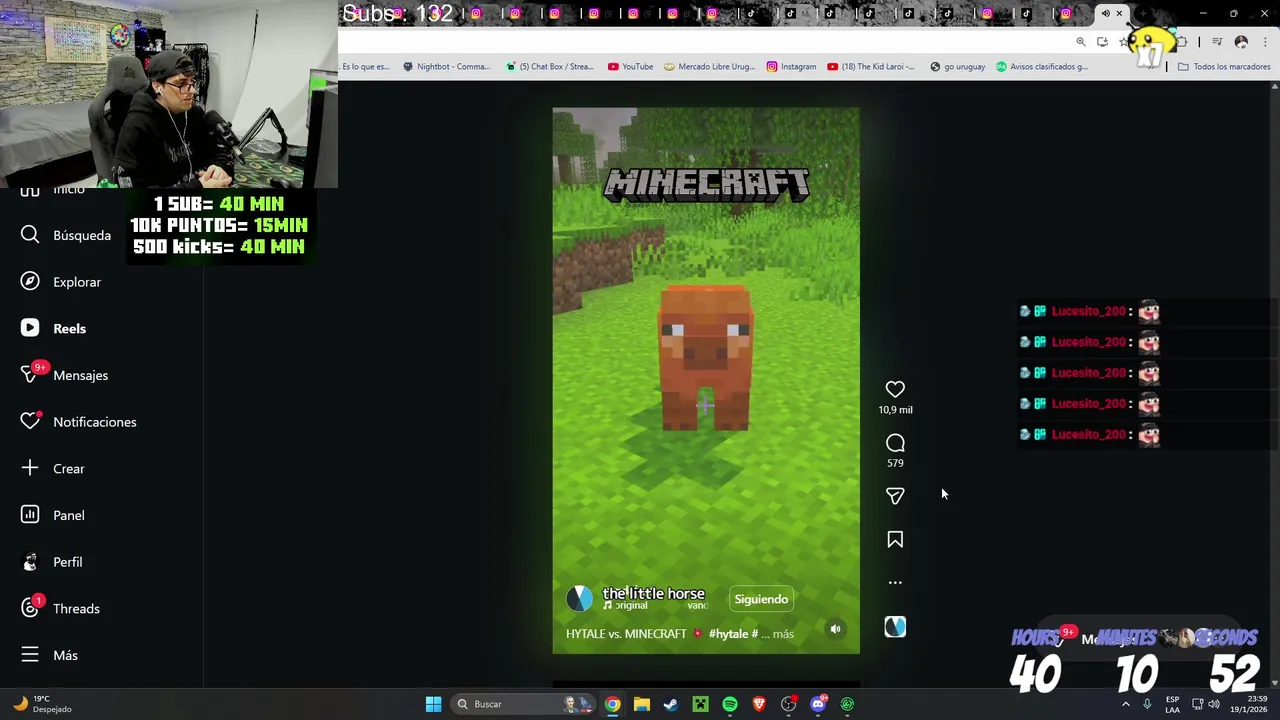Share the reel via the paper-plane icon
The width and height of the screenshot is (1280, 720).
tap(895, 496)
